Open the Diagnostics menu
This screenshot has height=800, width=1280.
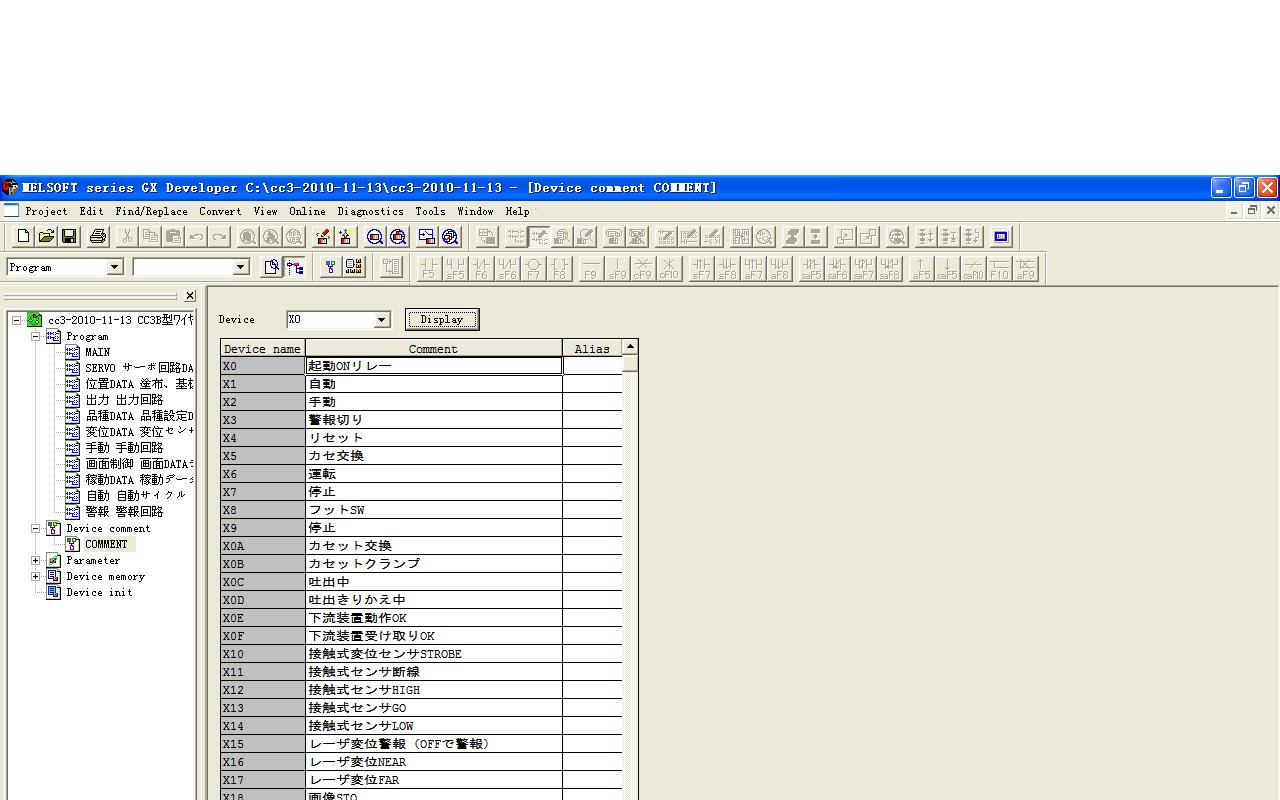coord(370,212)
